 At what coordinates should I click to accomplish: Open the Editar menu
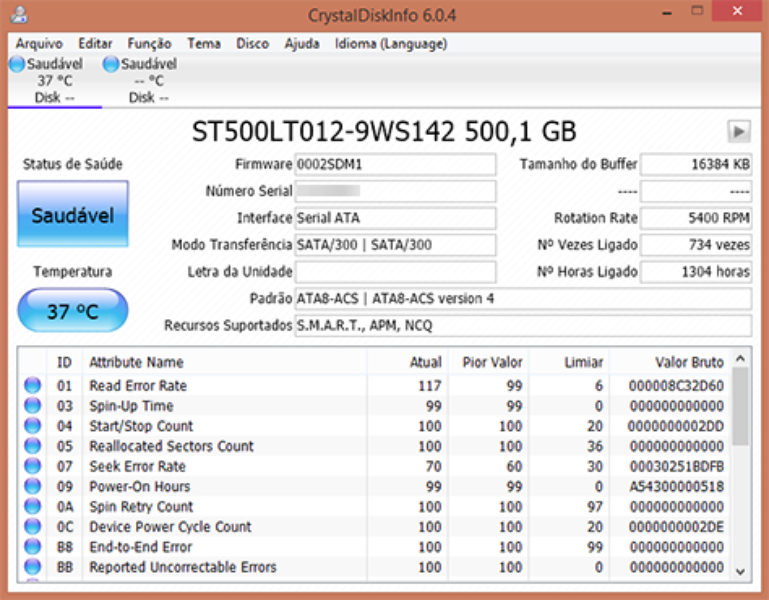95,44
